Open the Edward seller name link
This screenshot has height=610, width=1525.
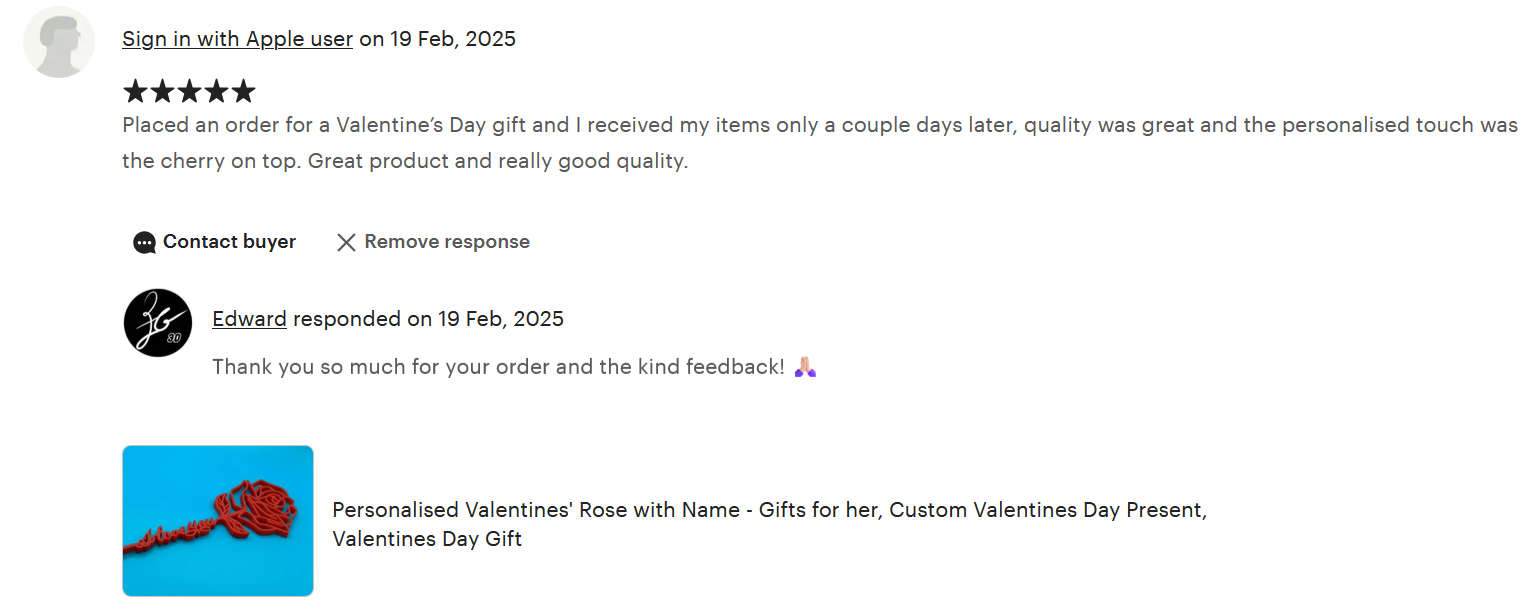coord(249,319)
